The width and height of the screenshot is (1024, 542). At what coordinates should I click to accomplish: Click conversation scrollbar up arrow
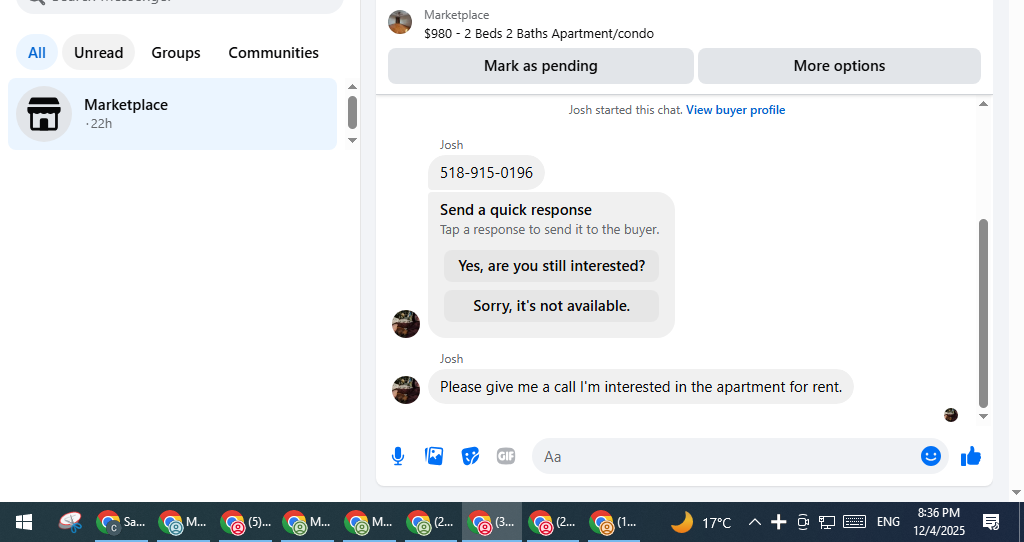(983, 104)
